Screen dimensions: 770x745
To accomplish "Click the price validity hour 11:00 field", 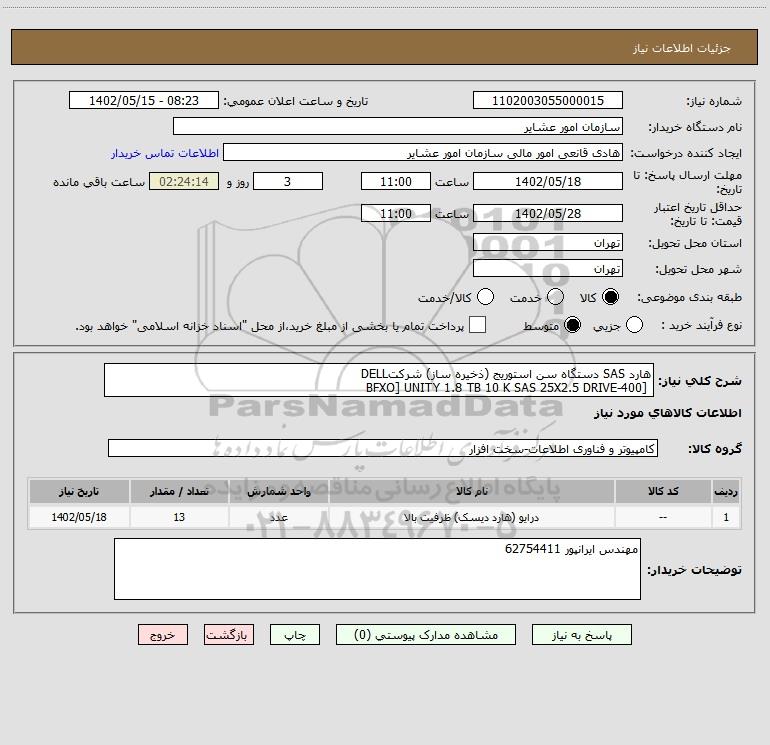I will [396, 213].
